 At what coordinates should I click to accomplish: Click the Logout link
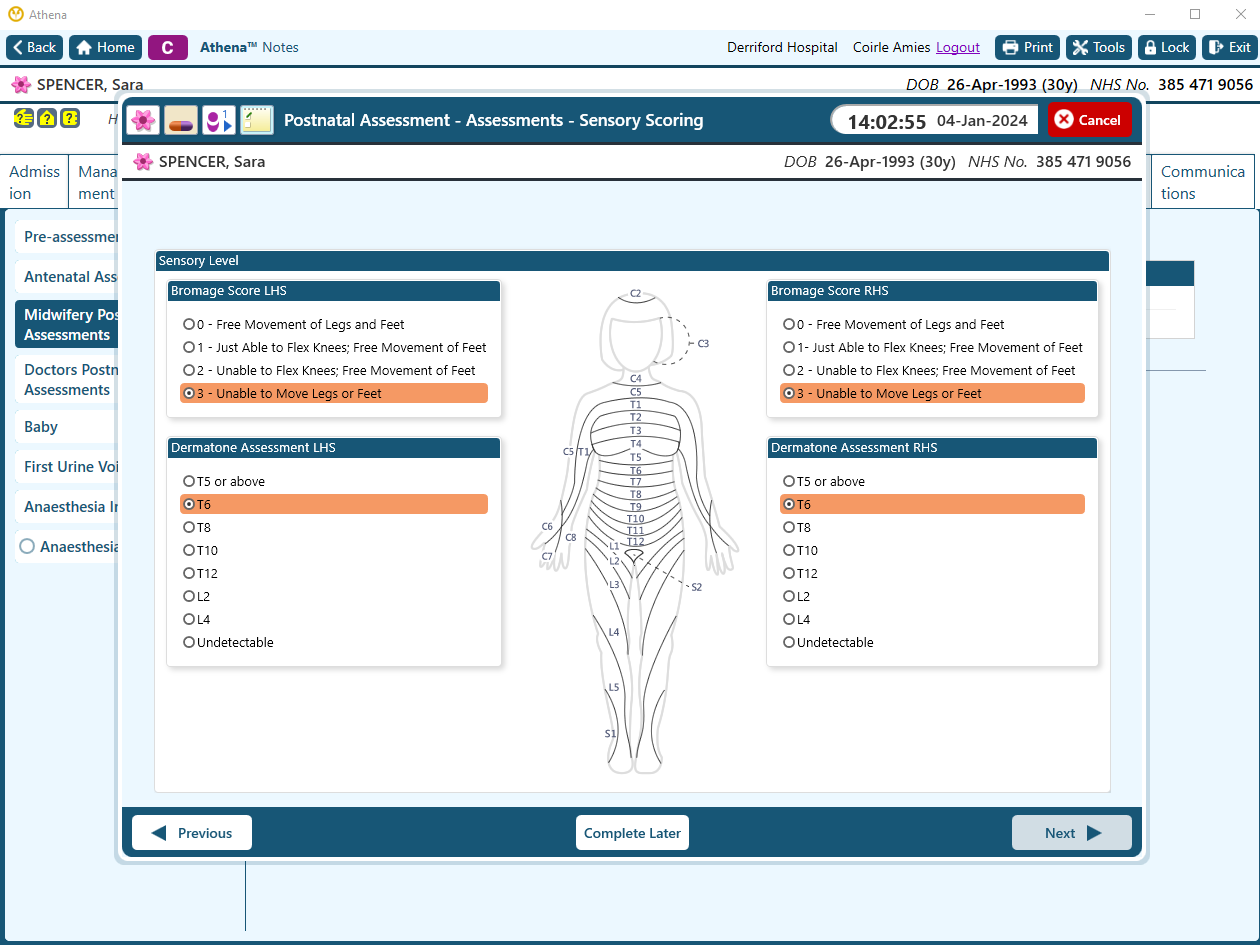(x=958, y=47)
